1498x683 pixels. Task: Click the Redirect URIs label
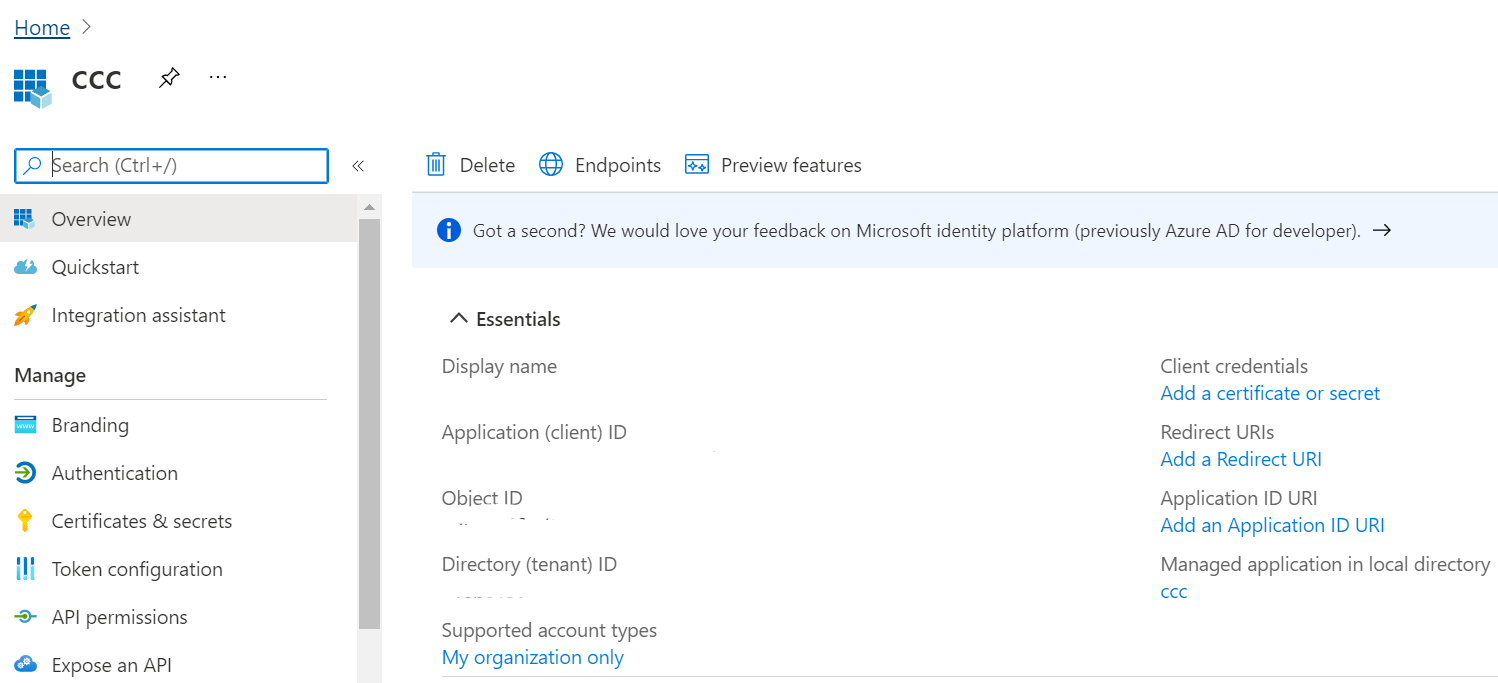pos(1217,432)
